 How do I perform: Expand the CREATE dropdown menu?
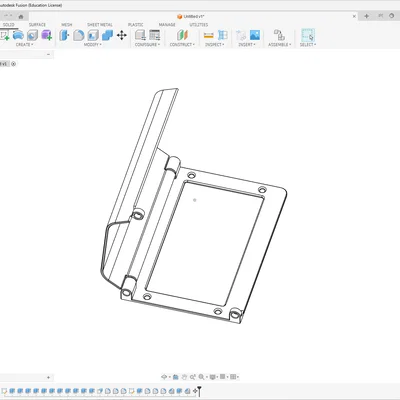pyautogui.click(x=25, y=44)
